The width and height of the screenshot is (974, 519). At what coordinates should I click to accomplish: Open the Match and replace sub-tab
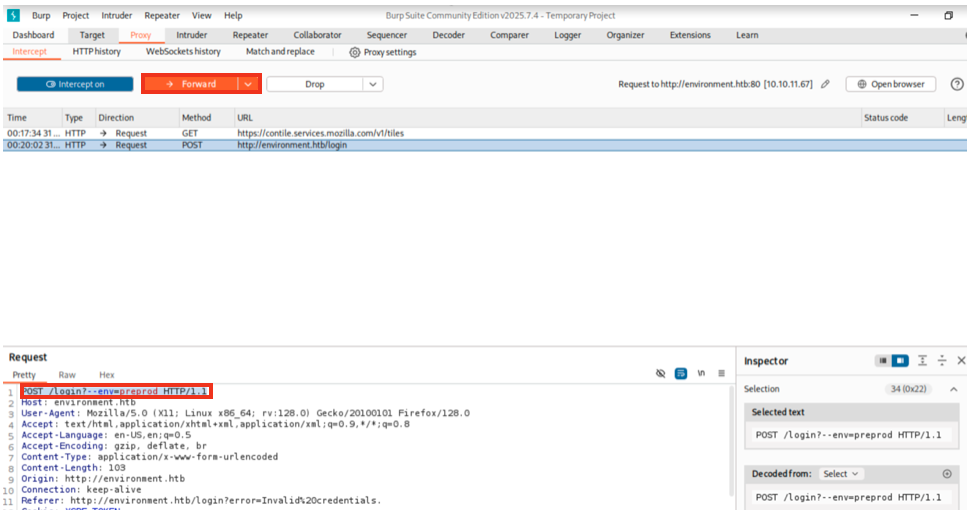[280, 52]
